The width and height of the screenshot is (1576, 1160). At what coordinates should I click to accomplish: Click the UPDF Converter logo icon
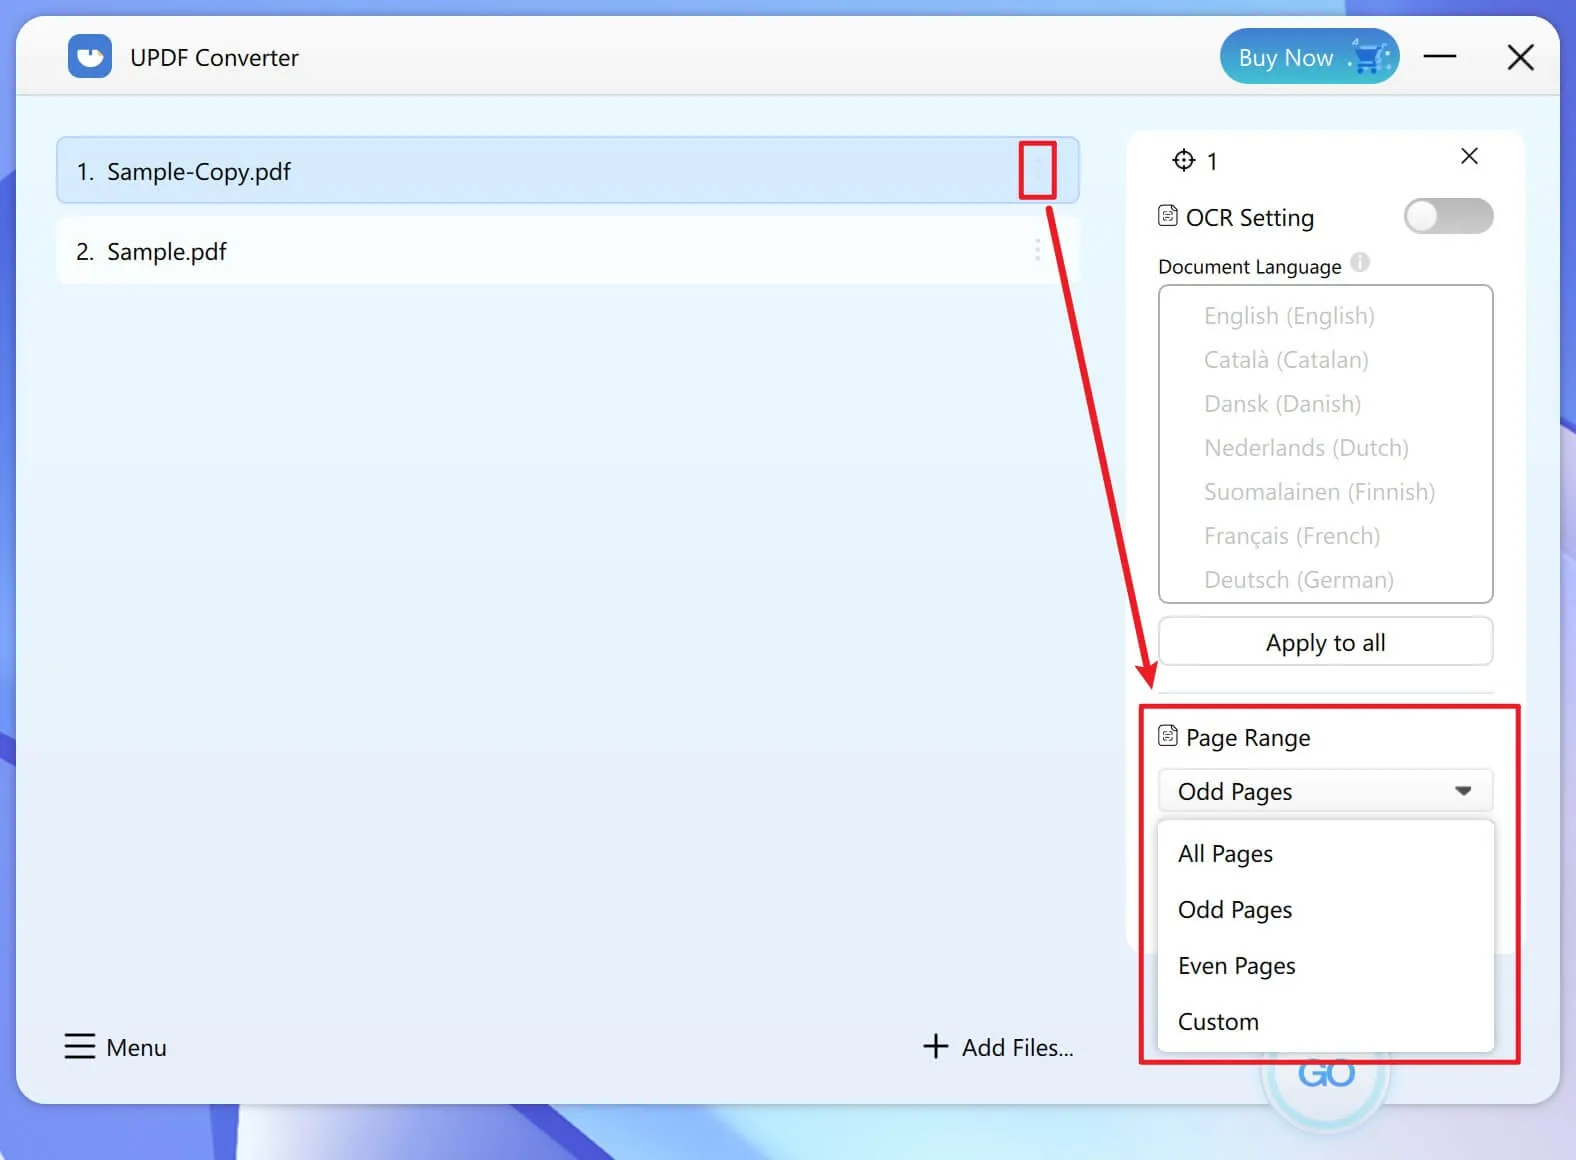(x=90, y=57)
